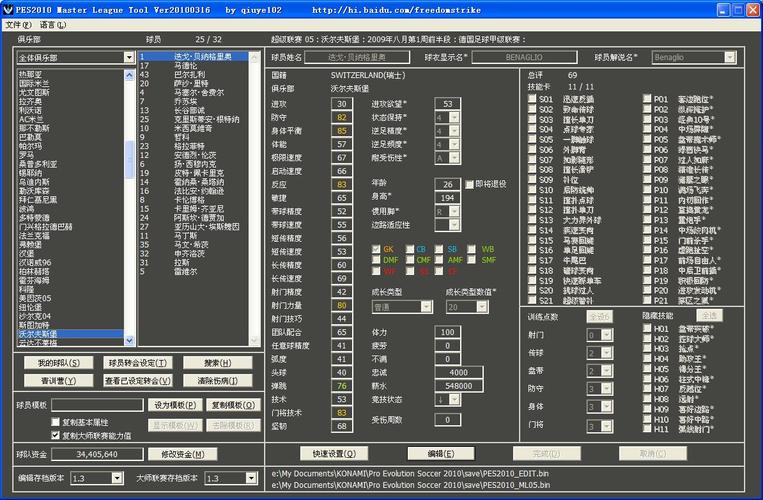Tick the WB position checkbox
Image resolution: width=763 pixels, height=500 pixels.
[472, 249]
